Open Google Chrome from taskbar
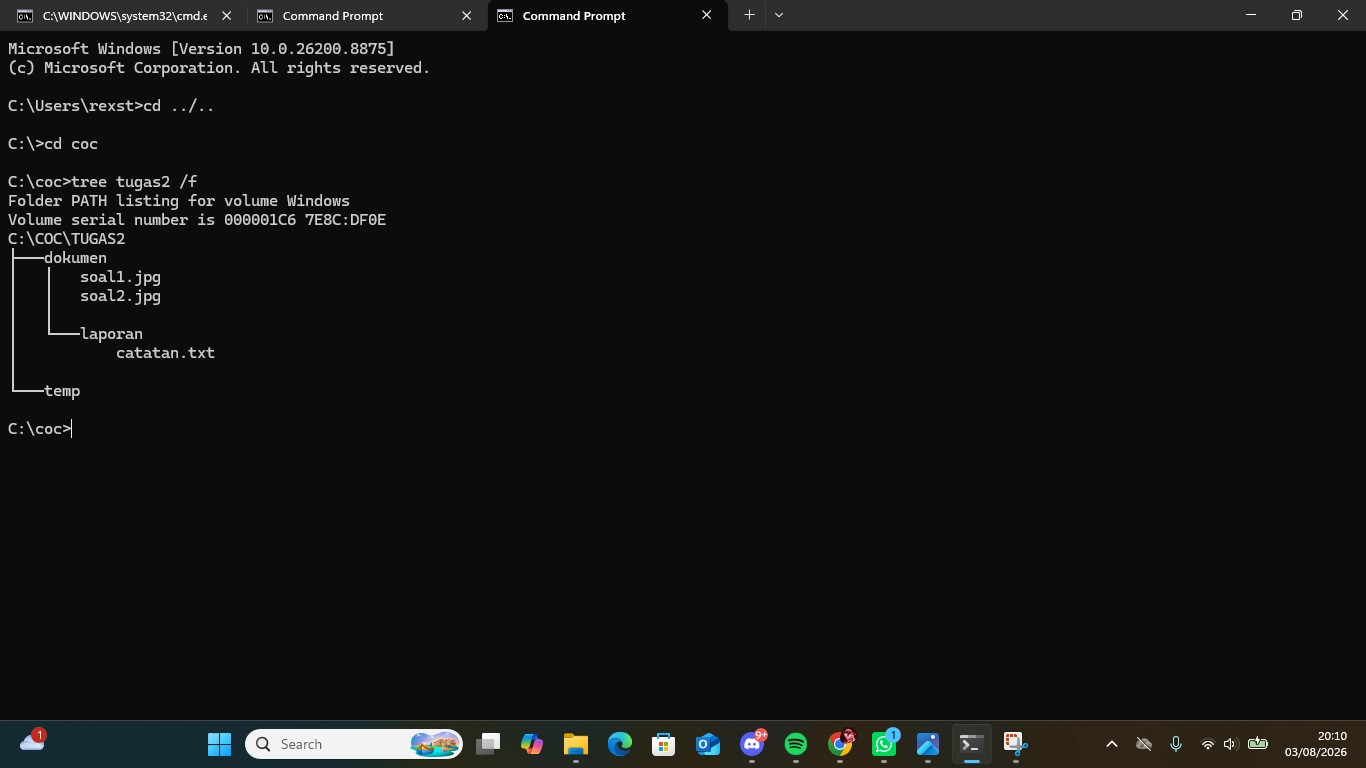This screenshot has height=768, width=1366. coord(840,744)
